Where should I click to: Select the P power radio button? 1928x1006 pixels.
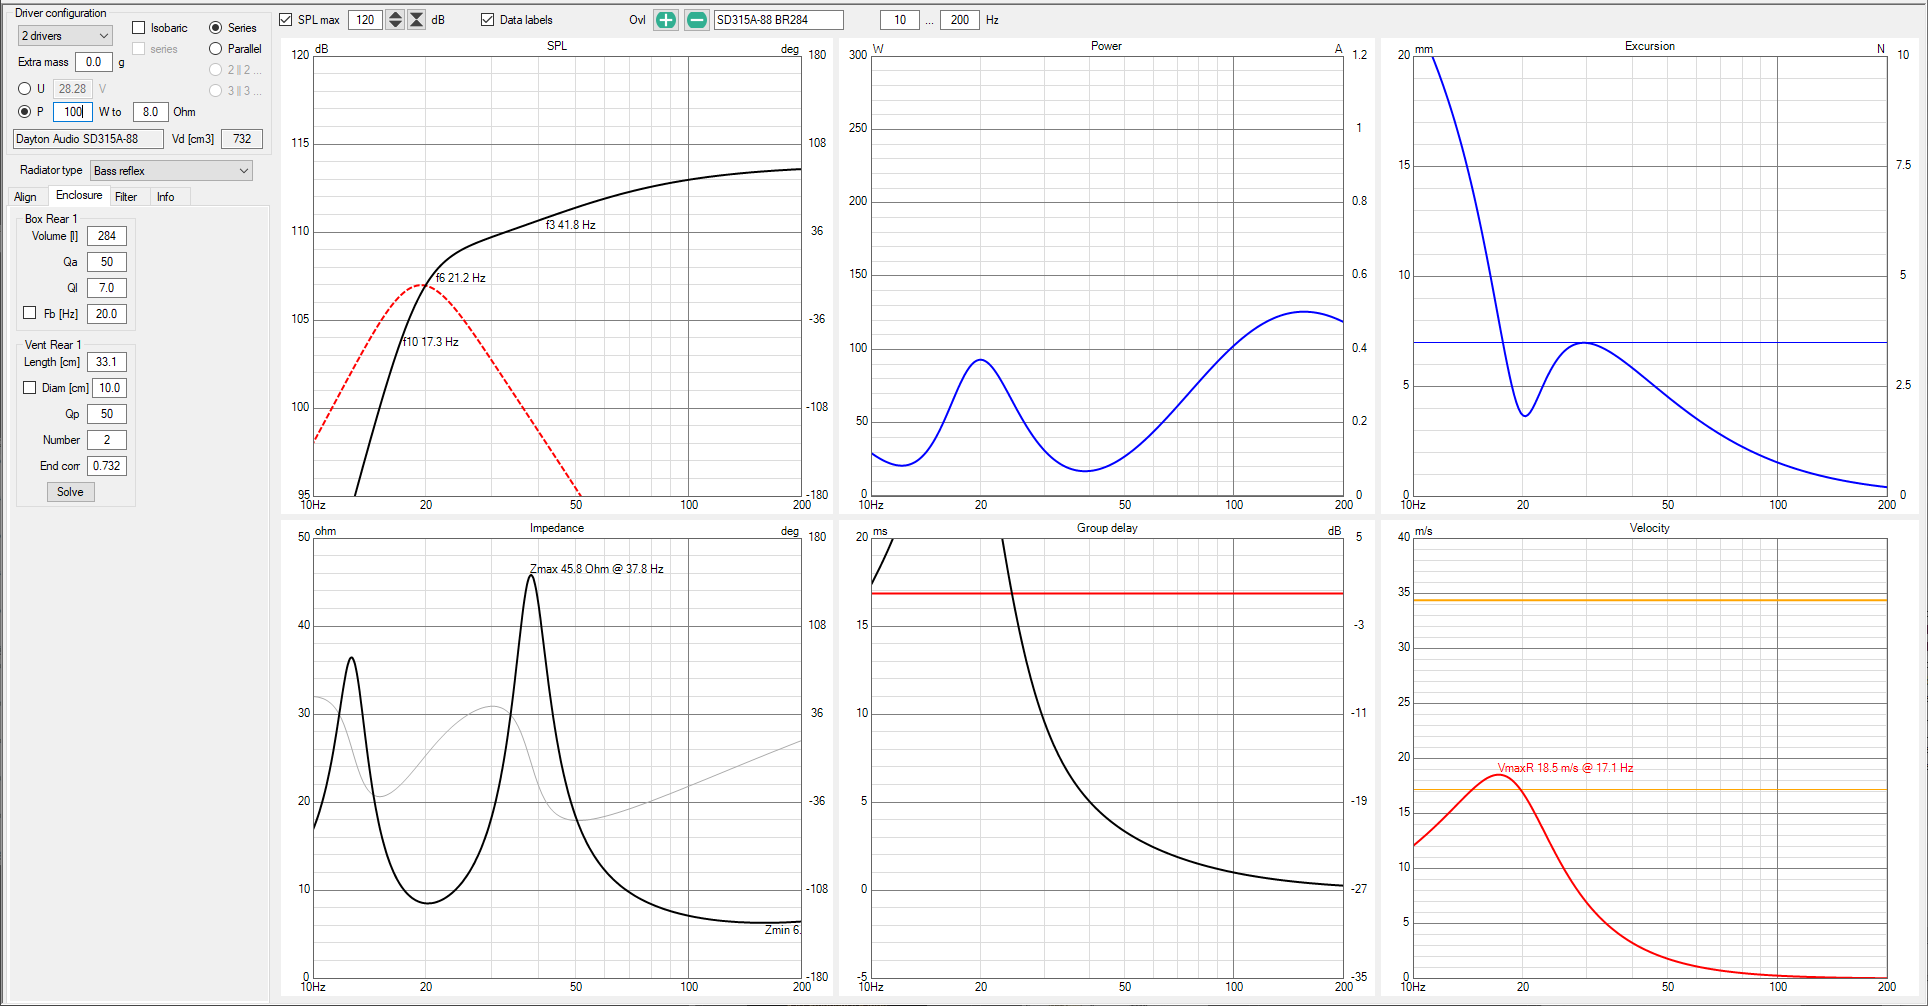click(25, 112)
